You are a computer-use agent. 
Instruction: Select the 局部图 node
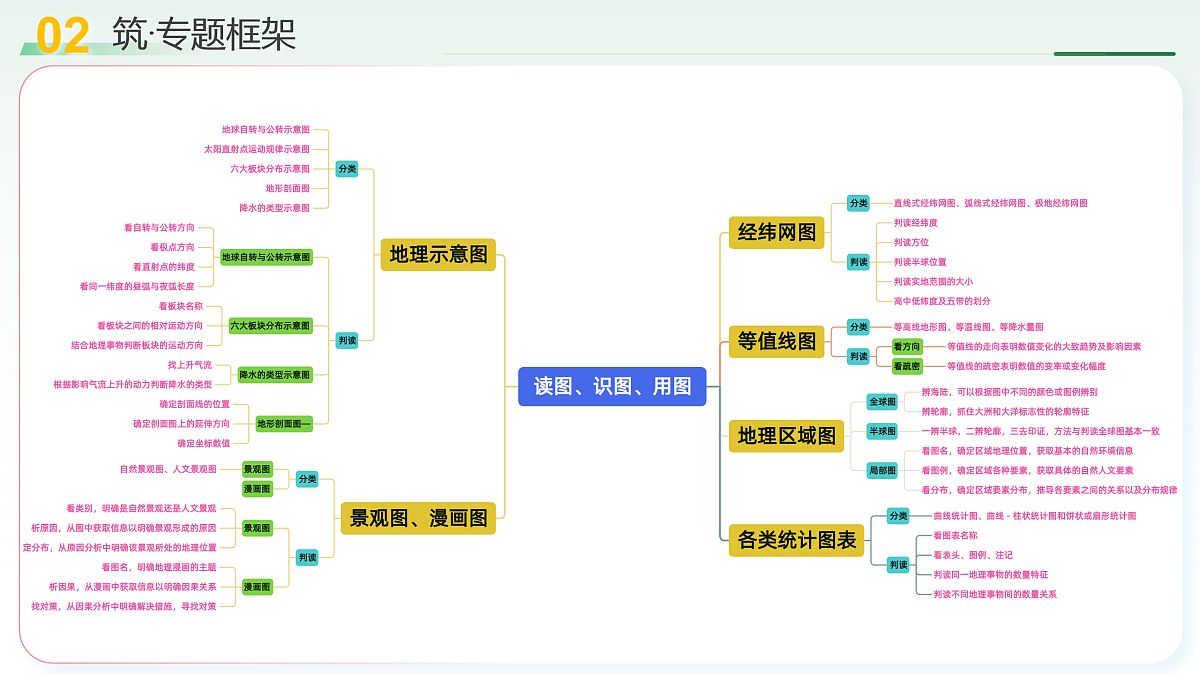(x=882, y=471)
